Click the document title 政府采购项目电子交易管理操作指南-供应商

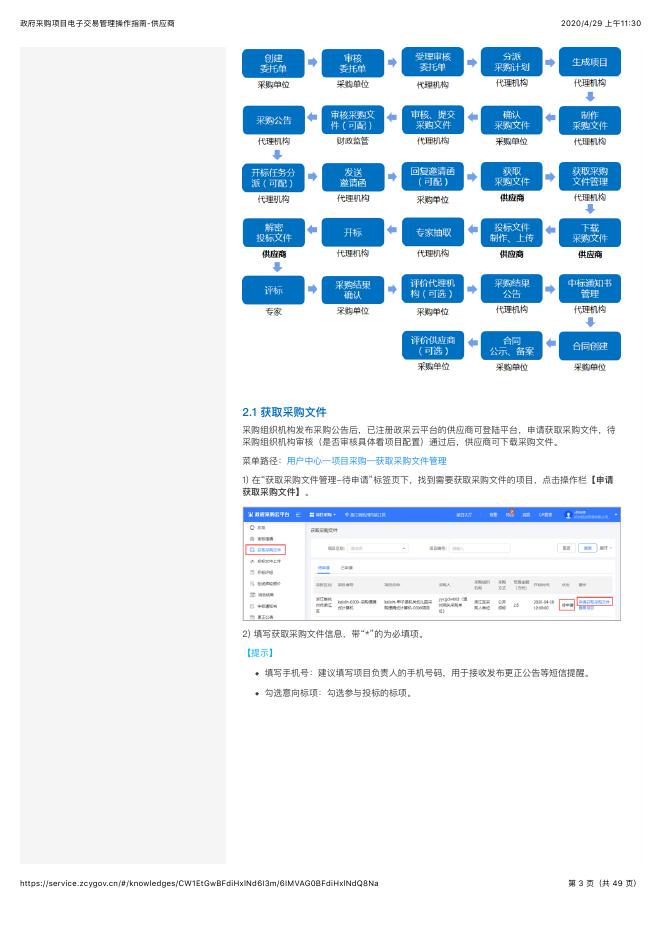97,23
